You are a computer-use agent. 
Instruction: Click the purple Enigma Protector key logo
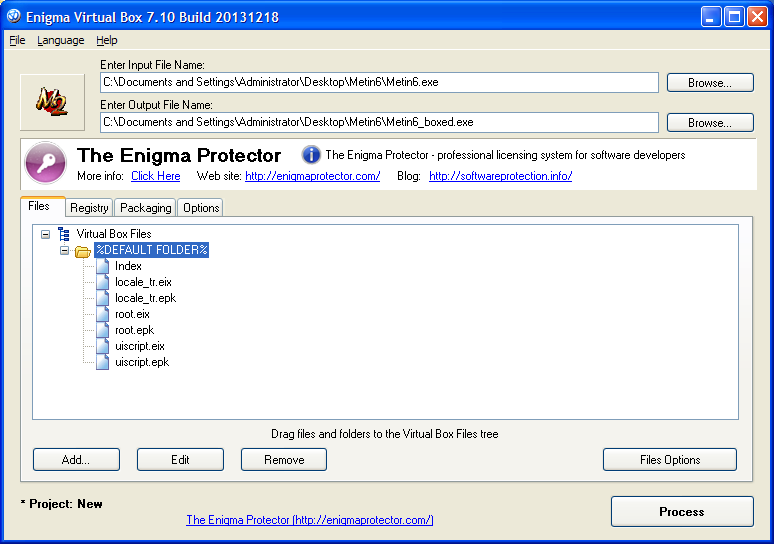(x=45, y=162)
